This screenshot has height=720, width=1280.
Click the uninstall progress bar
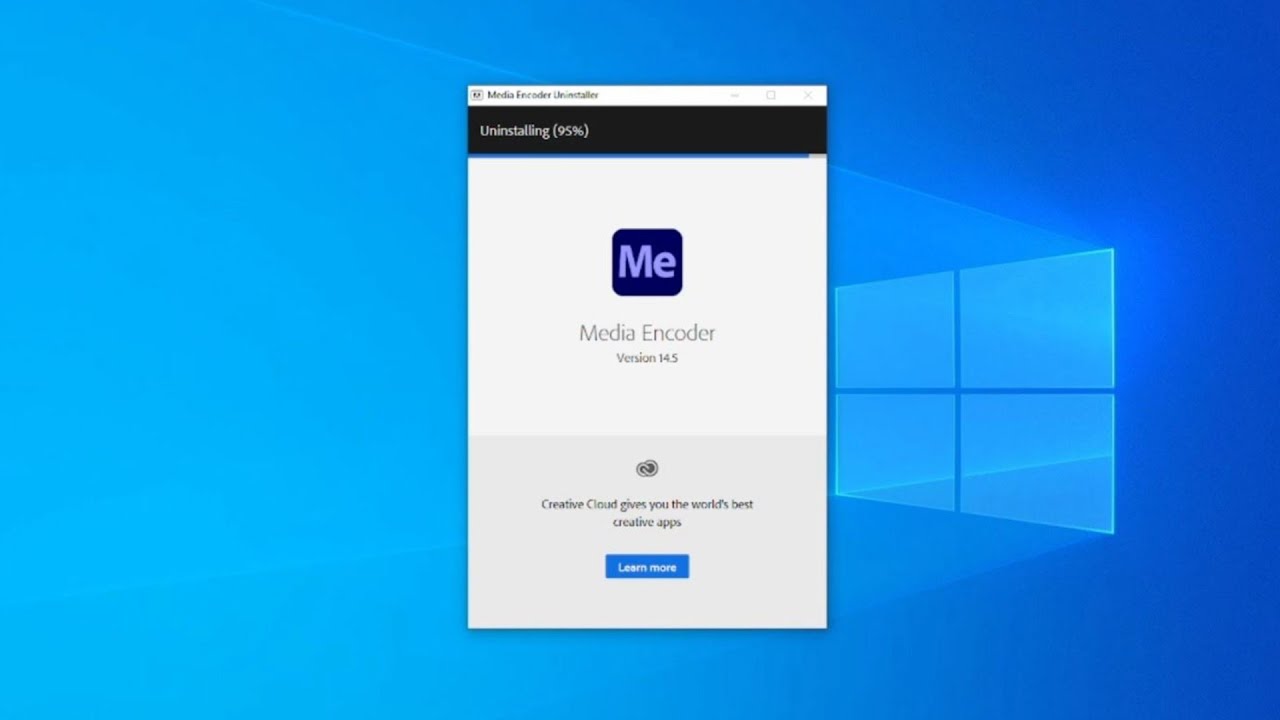[x=647, y=156]
